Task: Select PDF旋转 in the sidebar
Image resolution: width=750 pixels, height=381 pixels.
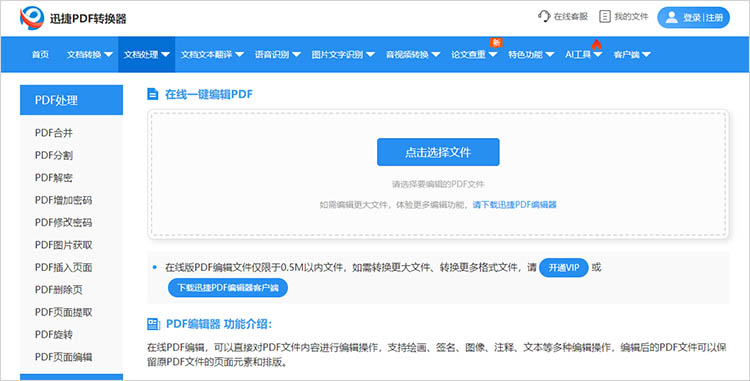Action: pos(54,335)
